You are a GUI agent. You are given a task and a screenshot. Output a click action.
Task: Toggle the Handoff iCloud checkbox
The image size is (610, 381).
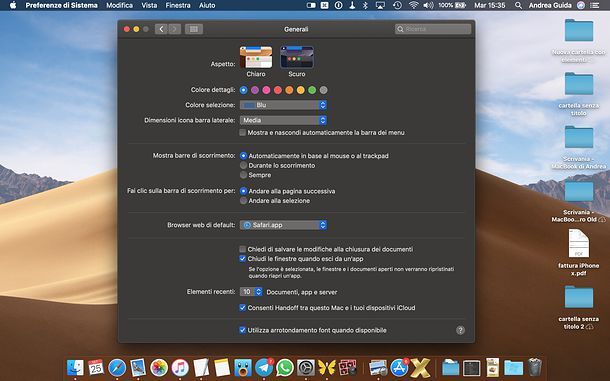pyautogui.click(x=242, y=308)
